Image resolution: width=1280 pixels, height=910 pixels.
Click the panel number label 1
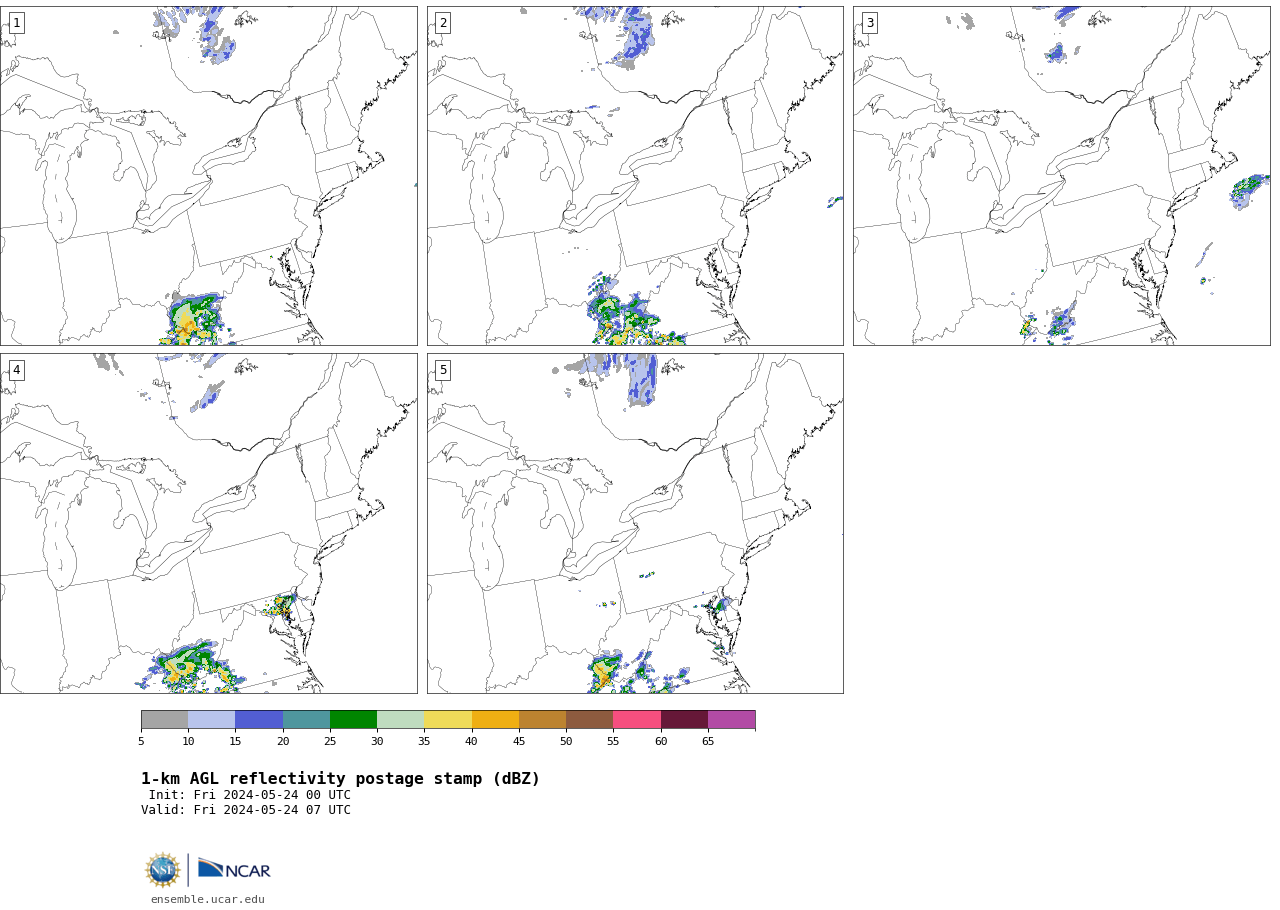[x=16, y=23]
